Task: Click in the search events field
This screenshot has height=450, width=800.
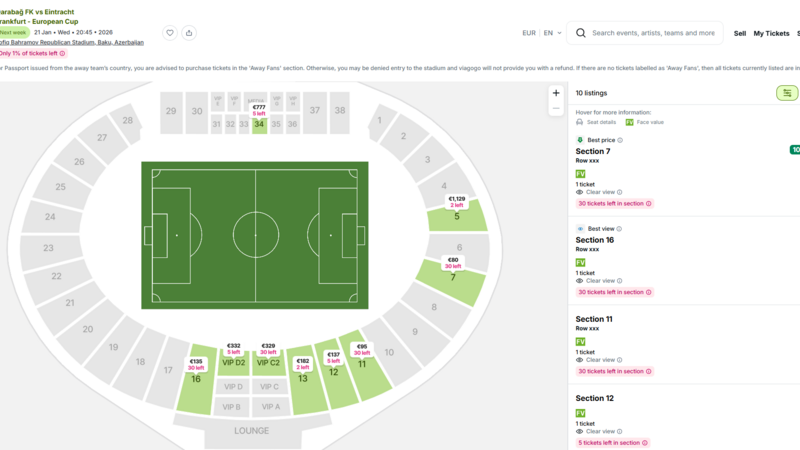Action: [x=653, y=33]
